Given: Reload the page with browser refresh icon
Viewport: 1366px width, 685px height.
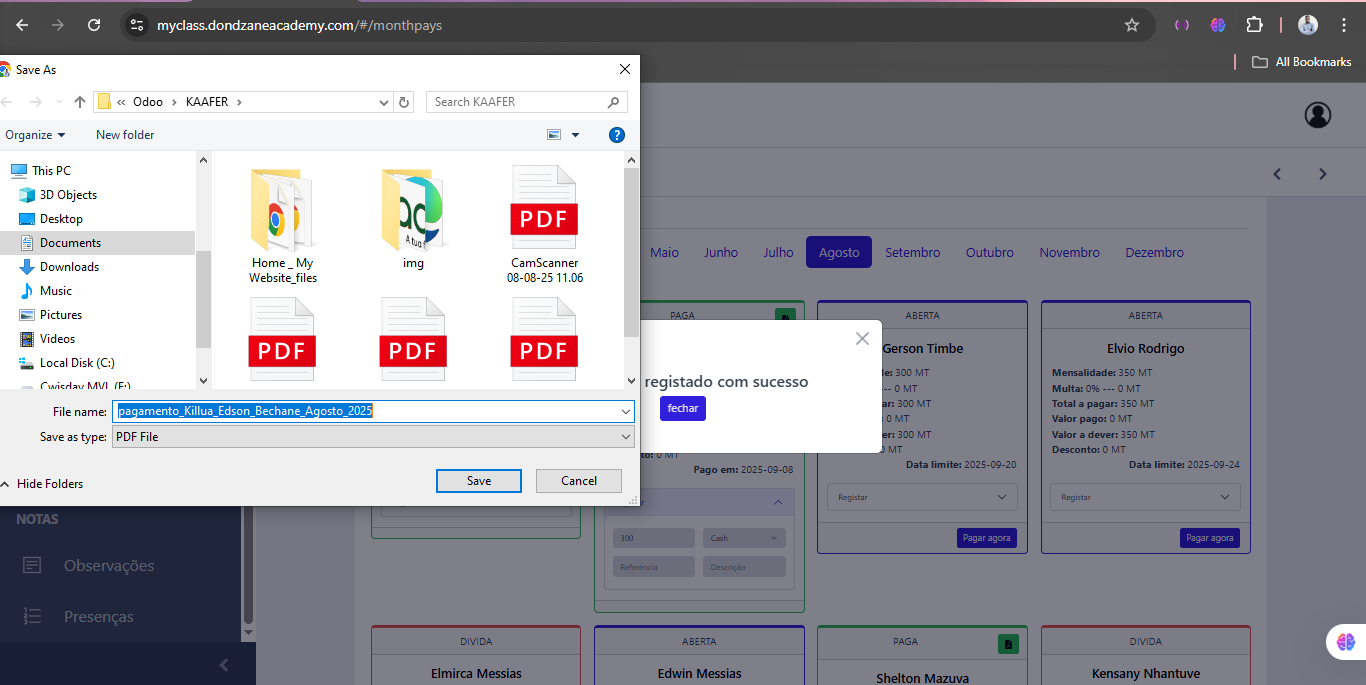Looking at the screenshot, I should 93,25.
